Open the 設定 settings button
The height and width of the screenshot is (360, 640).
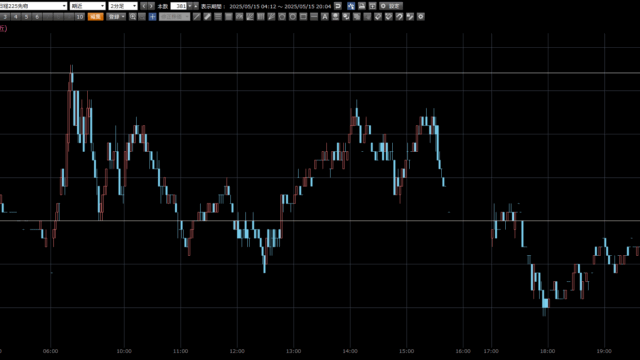[x=391, y=6]
